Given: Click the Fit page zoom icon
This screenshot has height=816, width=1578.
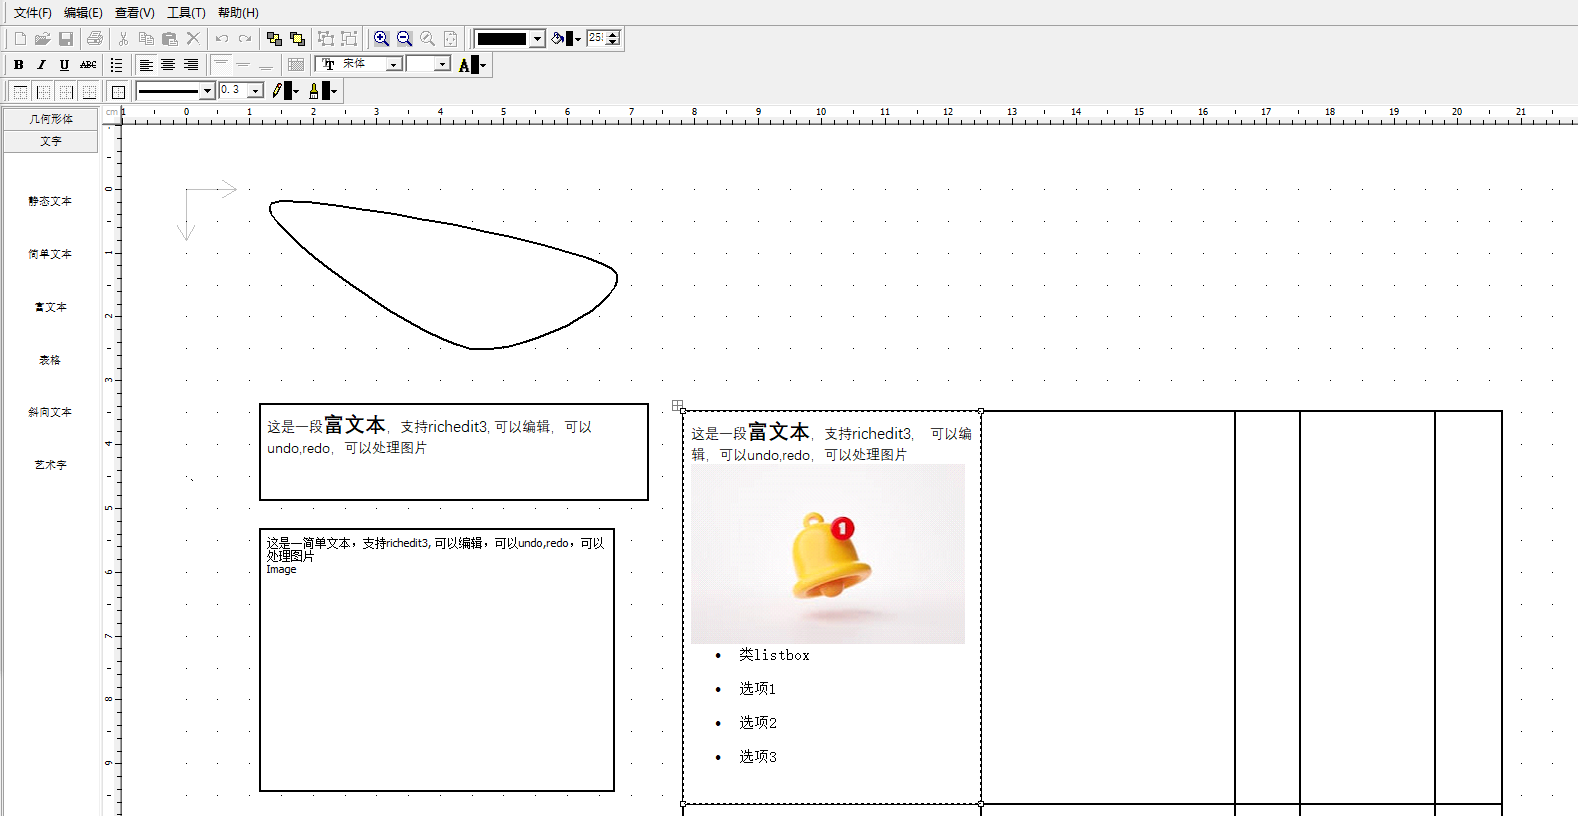Looking at the screenshot, I should 450,39.
